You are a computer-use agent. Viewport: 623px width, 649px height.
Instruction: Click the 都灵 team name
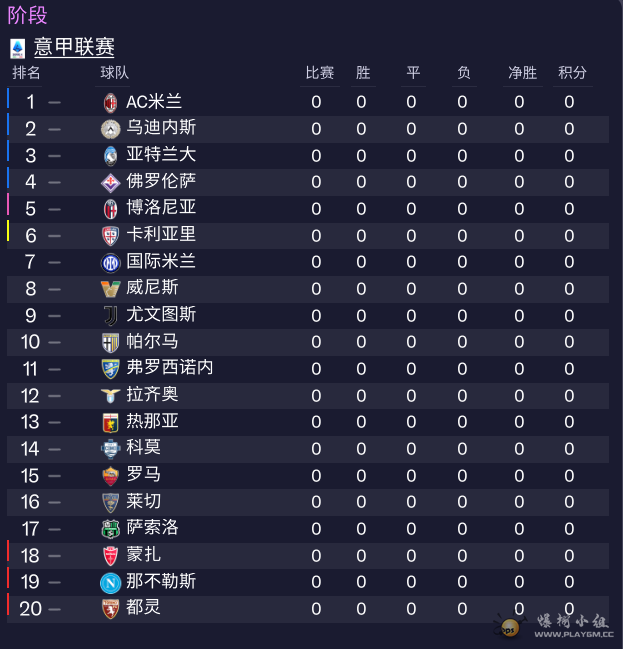143,608
